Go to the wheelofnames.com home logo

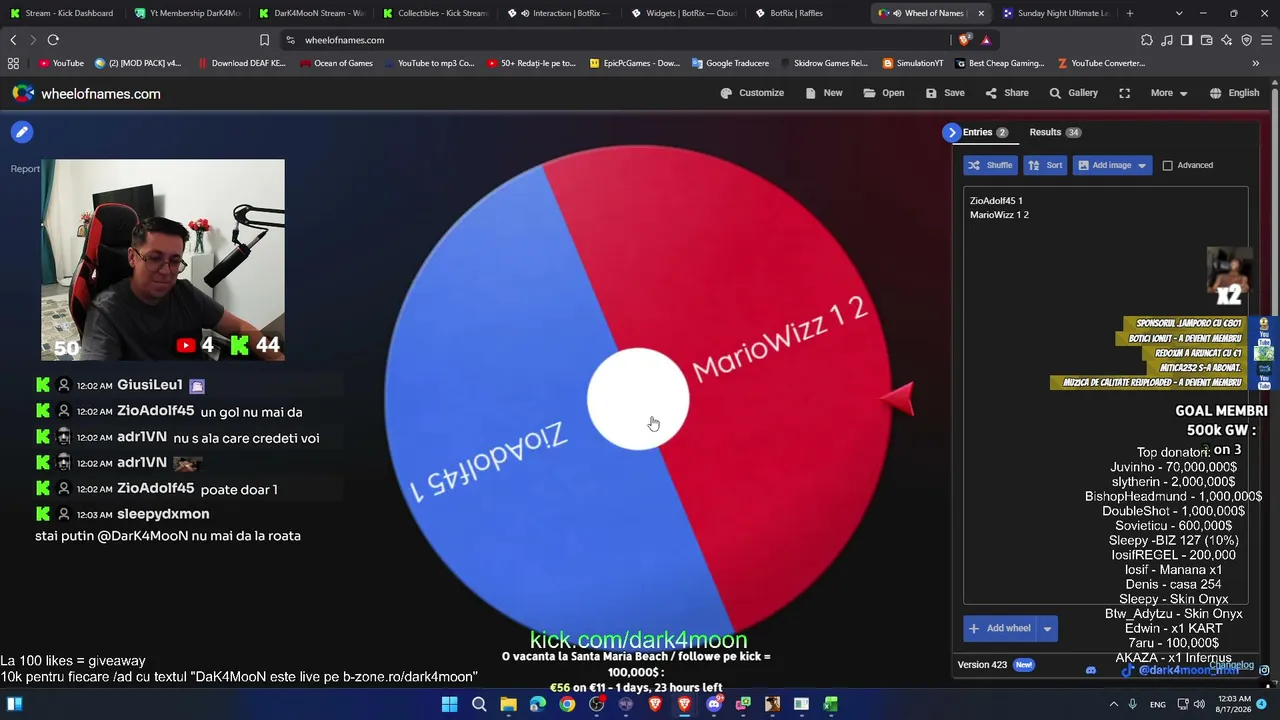pyautogui.click(x=86, y=93)
